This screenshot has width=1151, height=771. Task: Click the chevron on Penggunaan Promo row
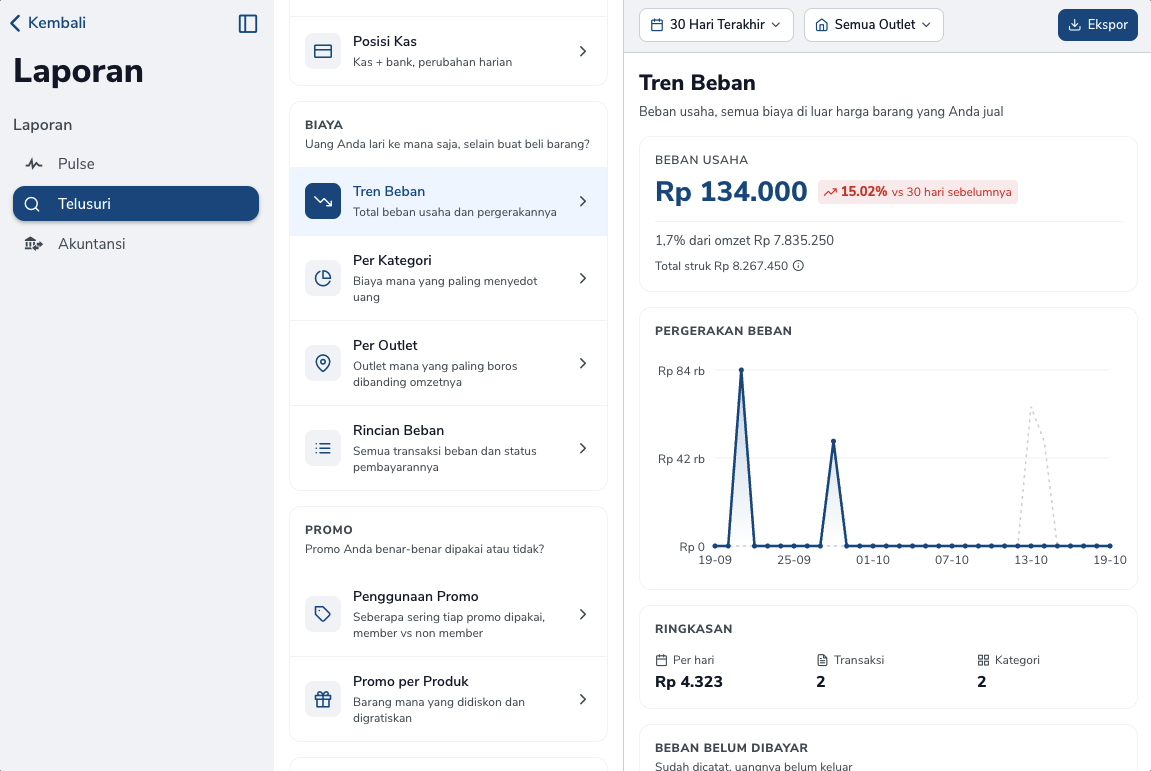[583, 614]
